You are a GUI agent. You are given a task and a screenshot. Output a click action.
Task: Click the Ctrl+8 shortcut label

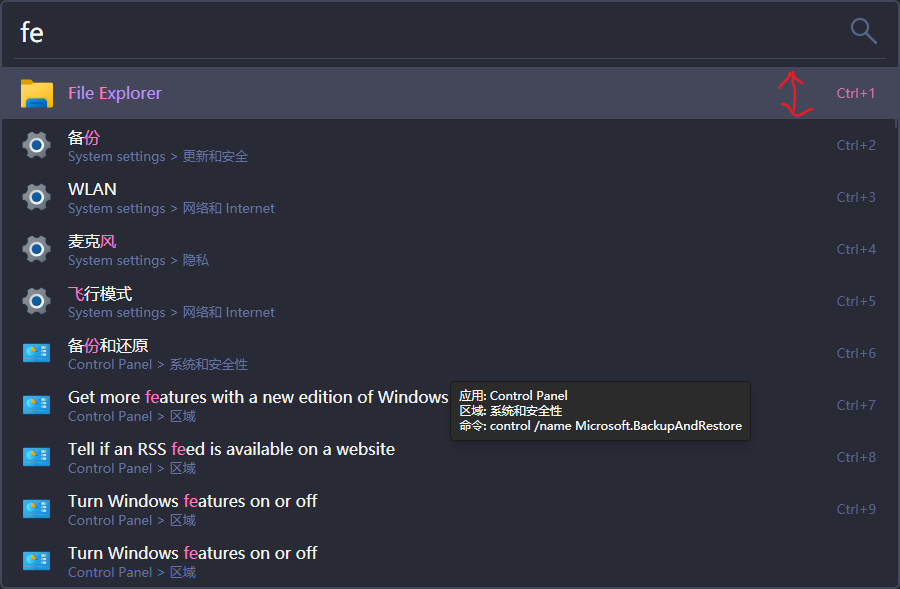[x=856, y=457]
